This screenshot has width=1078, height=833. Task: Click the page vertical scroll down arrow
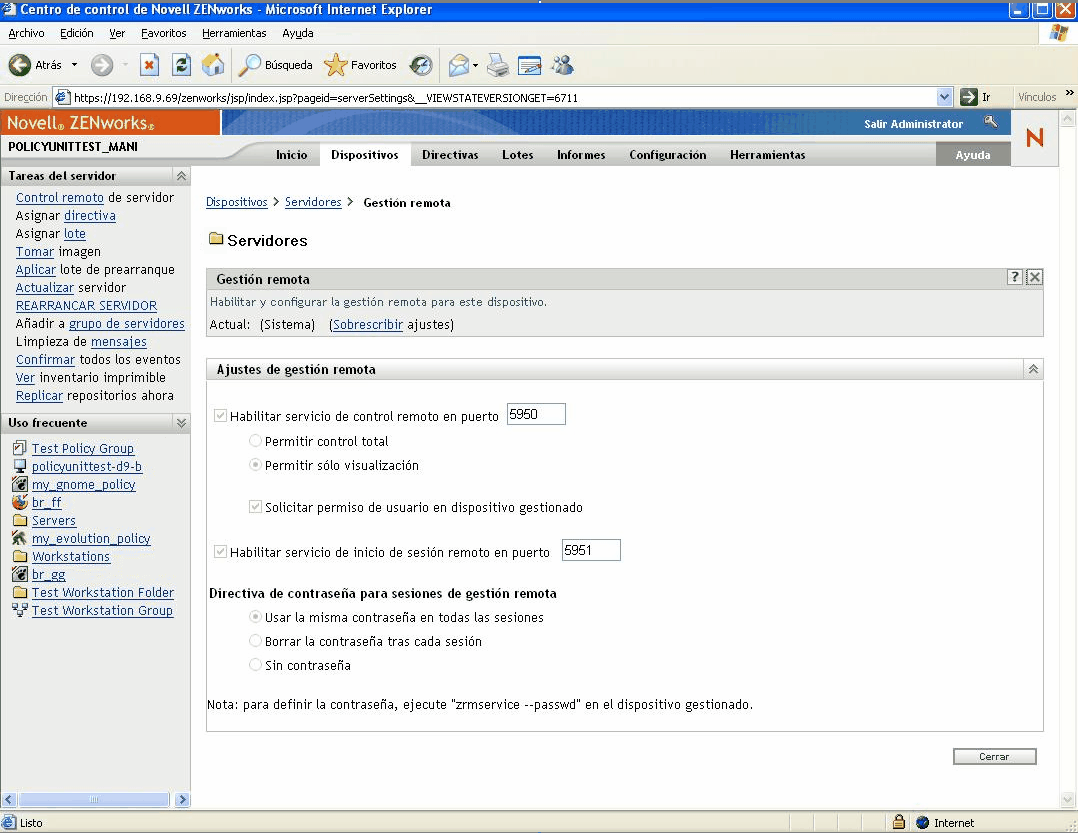(x=1068, y=799)
